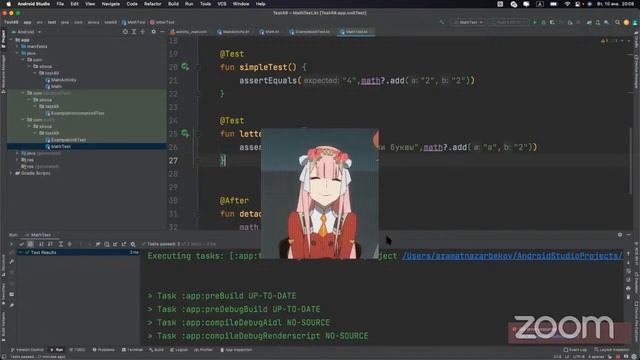The image size is (640, 360).
Task: Open the Logcat tool window button
Action: (x=179, y=350)
